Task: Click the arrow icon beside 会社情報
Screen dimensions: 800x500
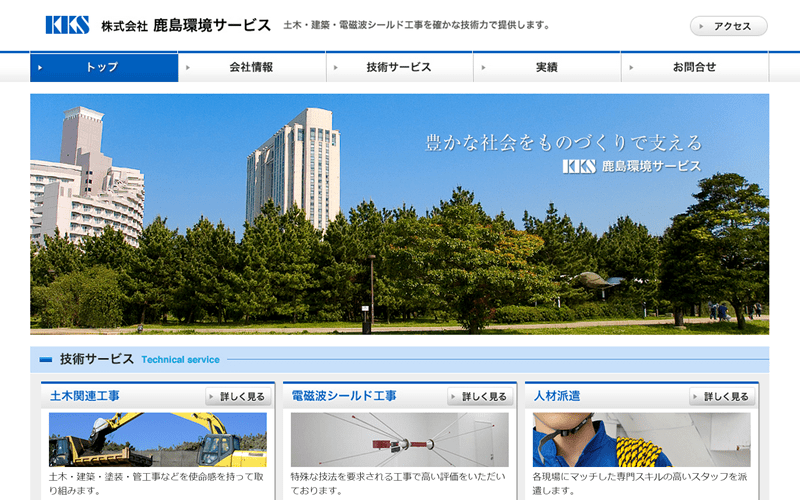Action: 188,67
